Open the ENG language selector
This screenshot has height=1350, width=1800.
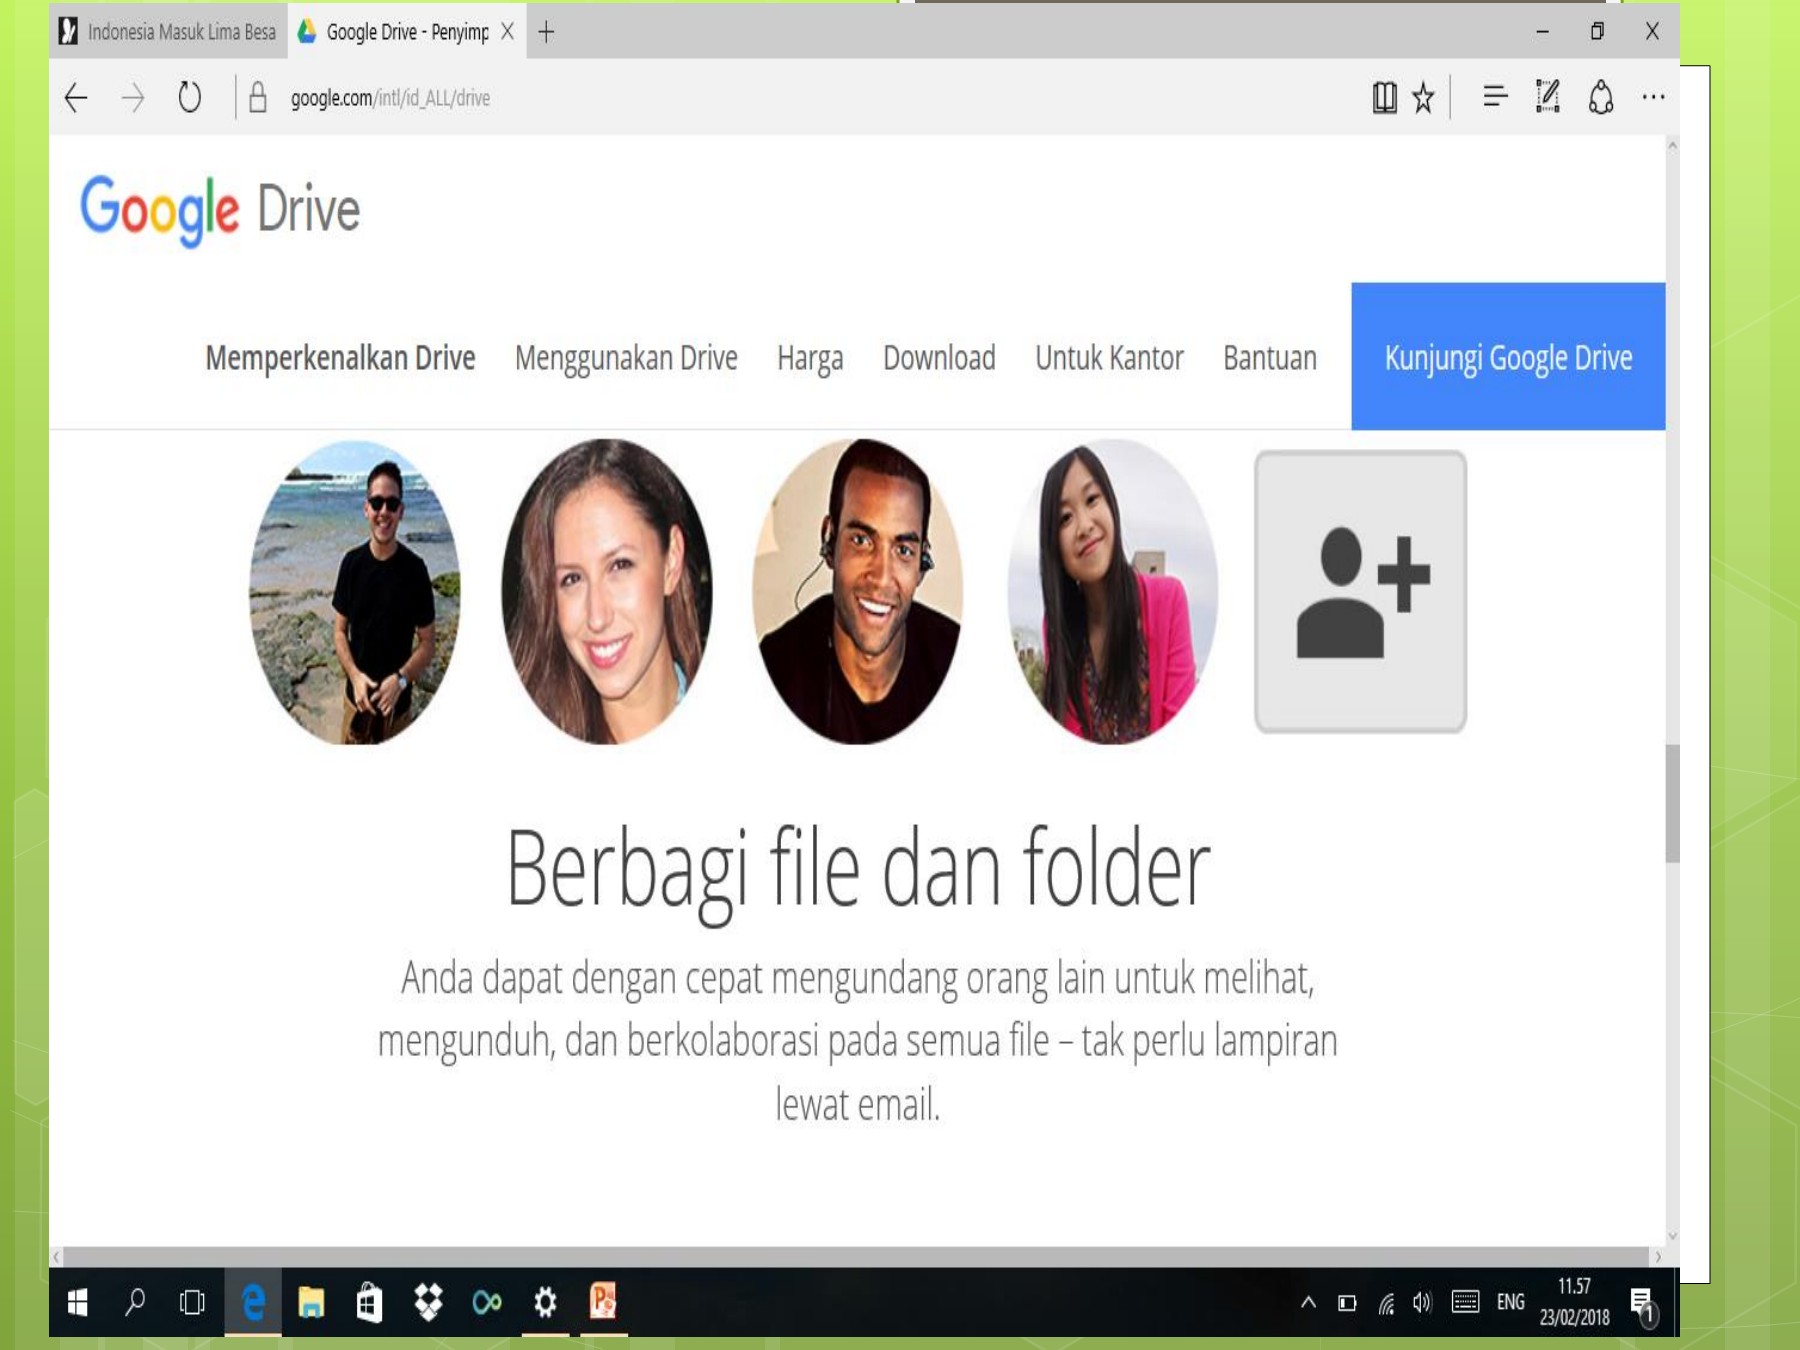click(x=1512, y=1301)
